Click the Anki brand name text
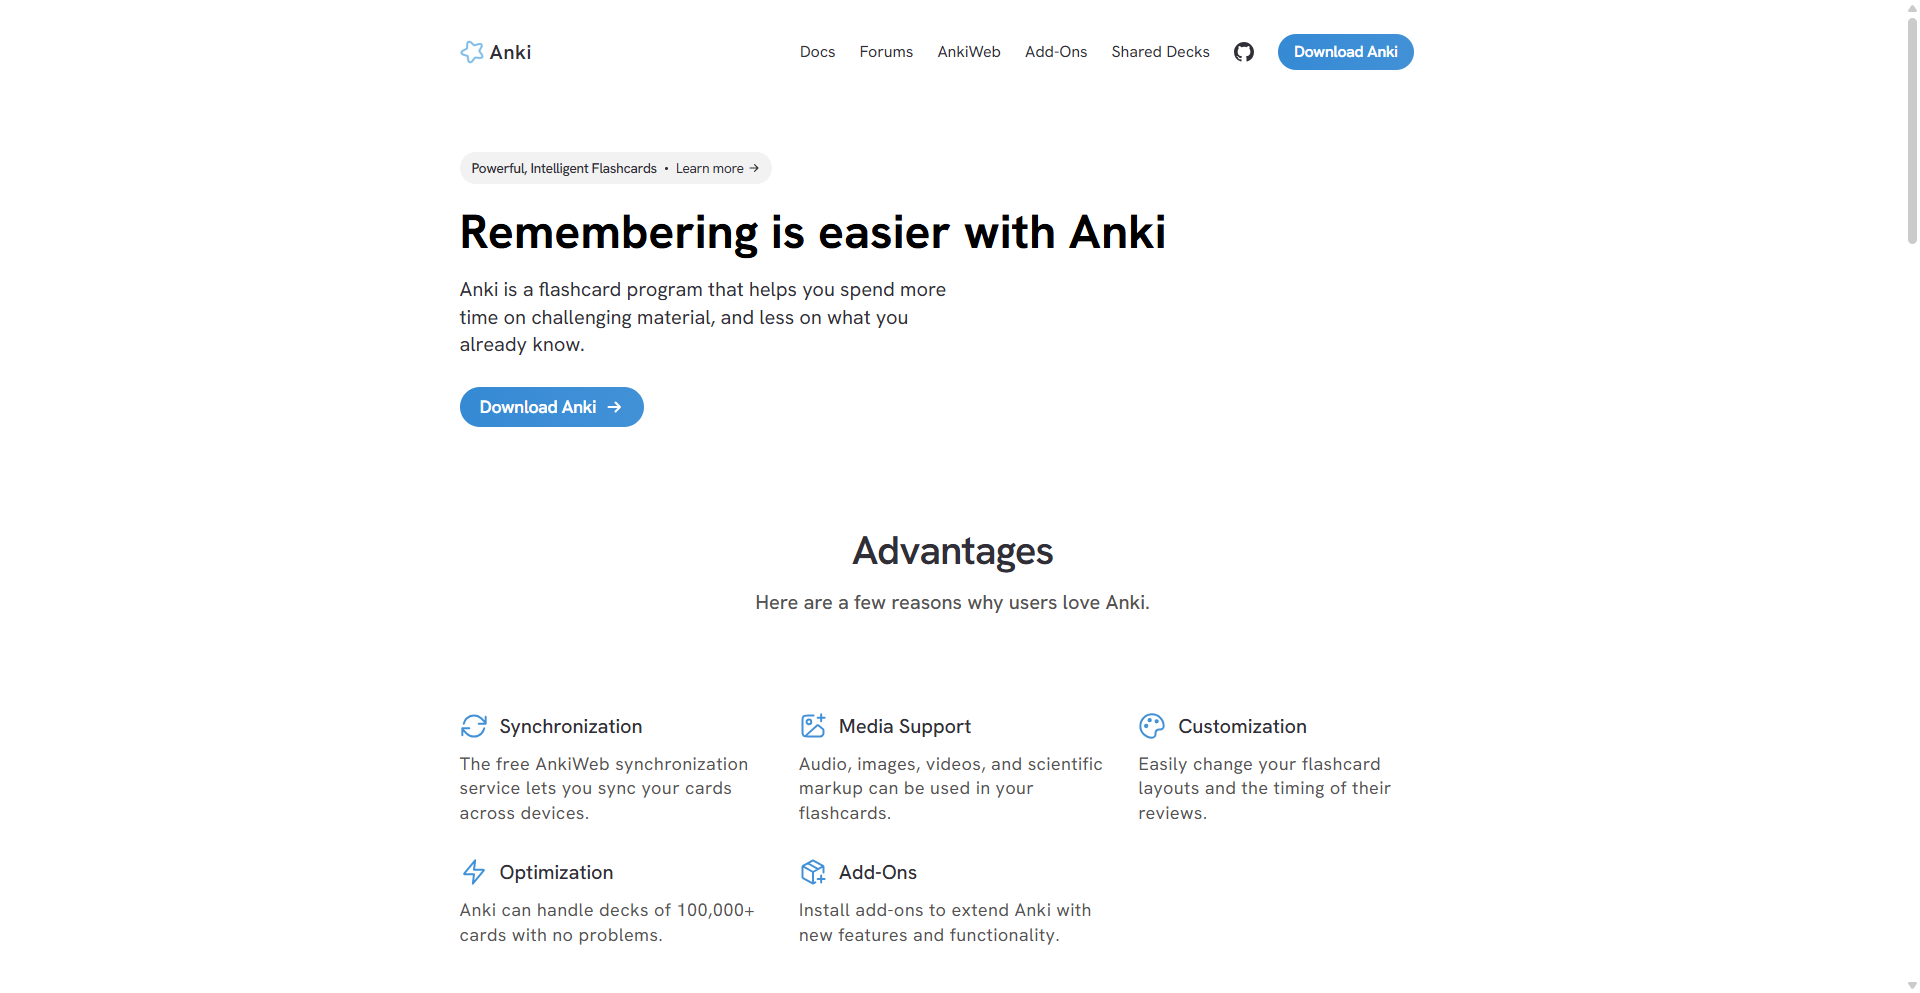Image resolution: width=1920 pixels, height=993 pixels. click(x=510, y=52)
